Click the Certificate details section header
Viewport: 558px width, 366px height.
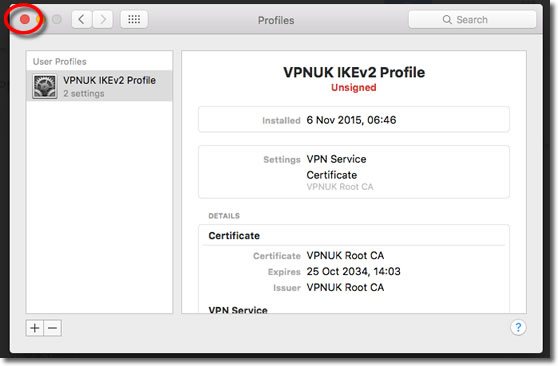pos(234,236)
